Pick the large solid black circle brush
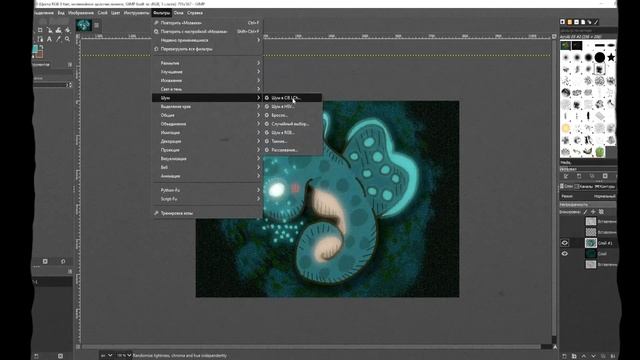640x360 pixels. coord(599,57)
